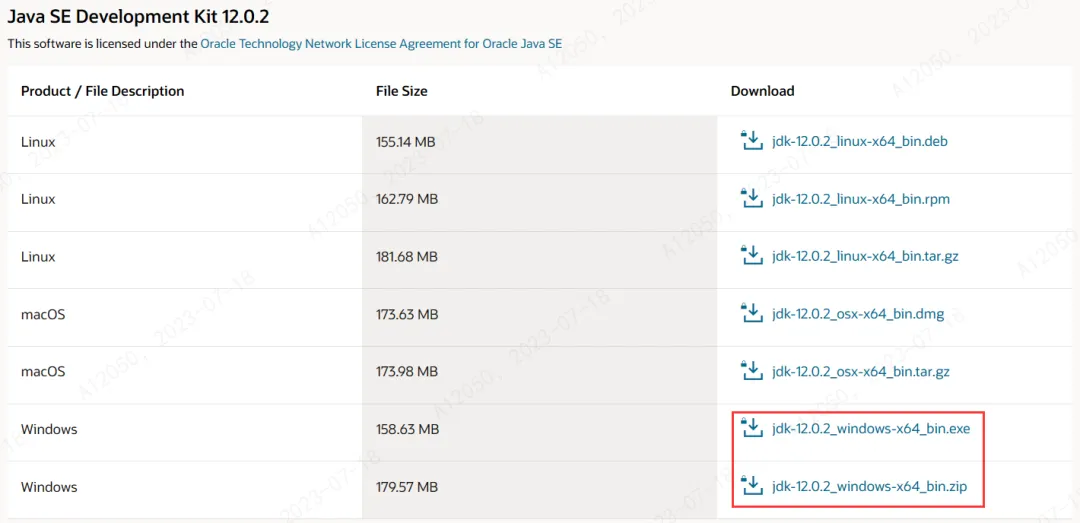Click the Java SE Development Kit 12.0.2 heading

[x=138, y=17]
